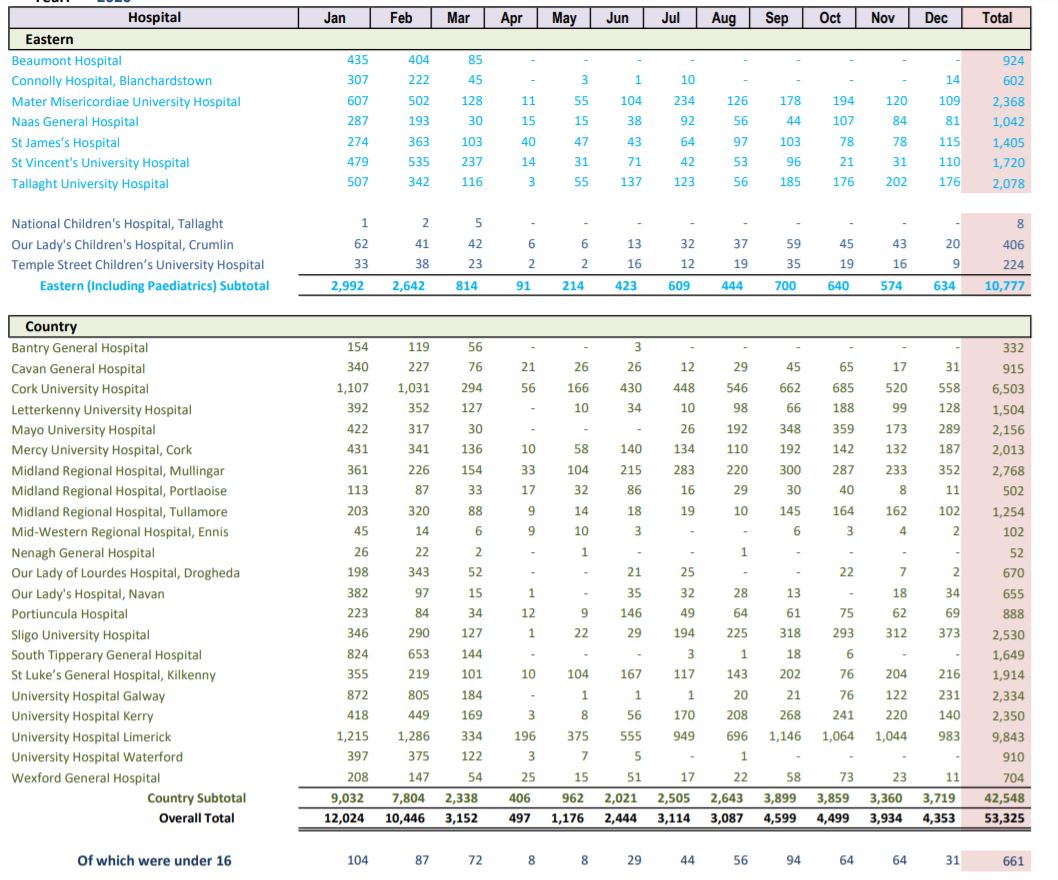
Task: Click Mater Misericordiae University Hospital name
Action: click(x=126, y=102)
